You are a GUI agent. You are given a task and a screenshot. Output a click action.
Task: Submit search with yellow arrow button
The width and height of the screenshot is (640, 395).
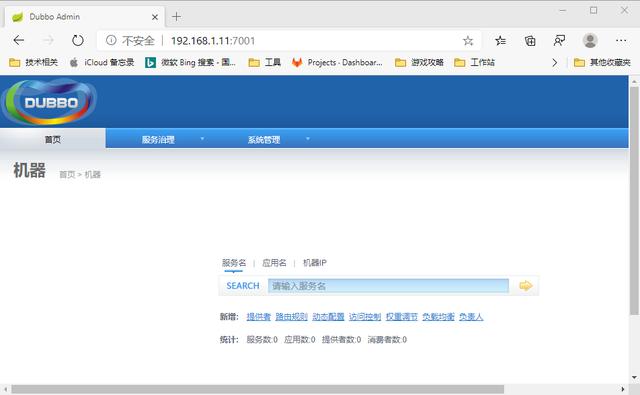(x=526, y=286)
